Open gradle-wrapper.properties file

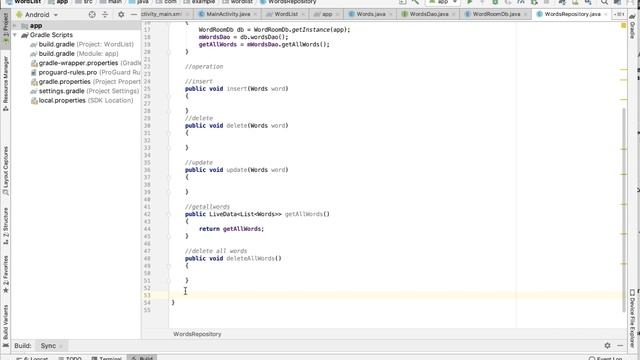pos(86,63)
